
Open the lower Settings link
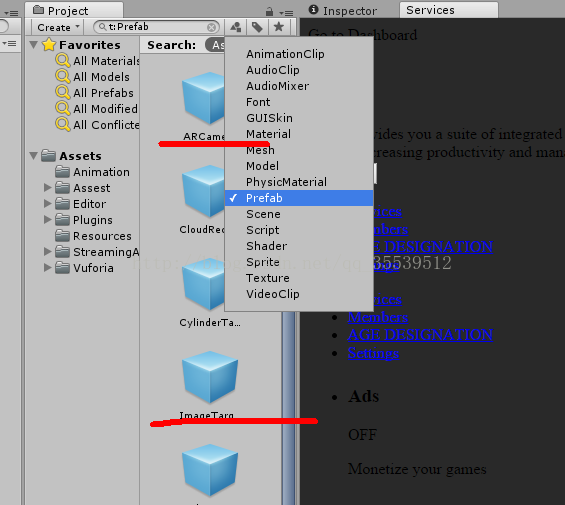(x=373, y=353)
